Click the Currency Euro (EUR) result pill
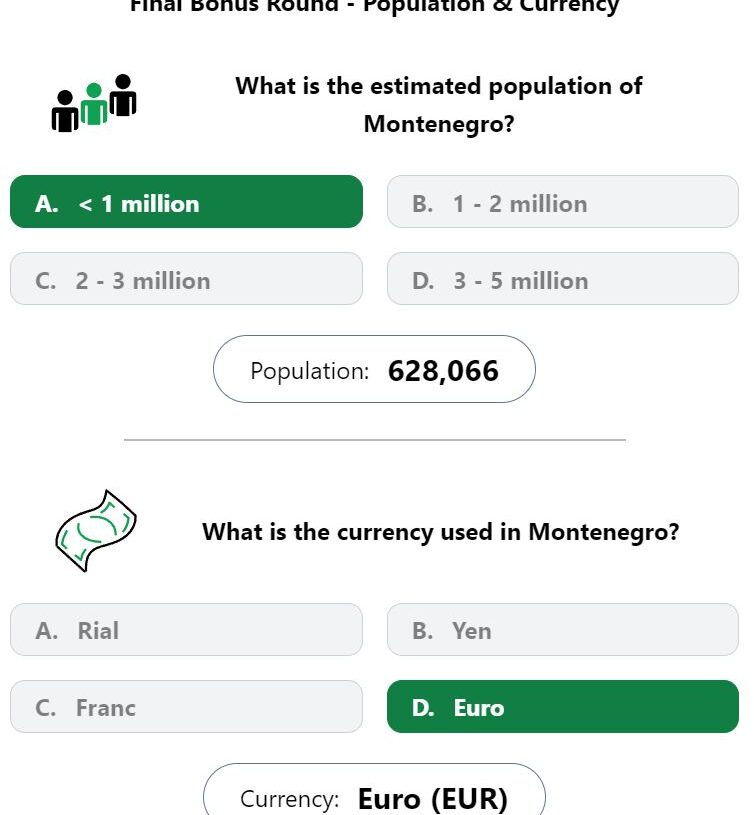The width and height of the screenshot is (754, 815). point(374,790)
